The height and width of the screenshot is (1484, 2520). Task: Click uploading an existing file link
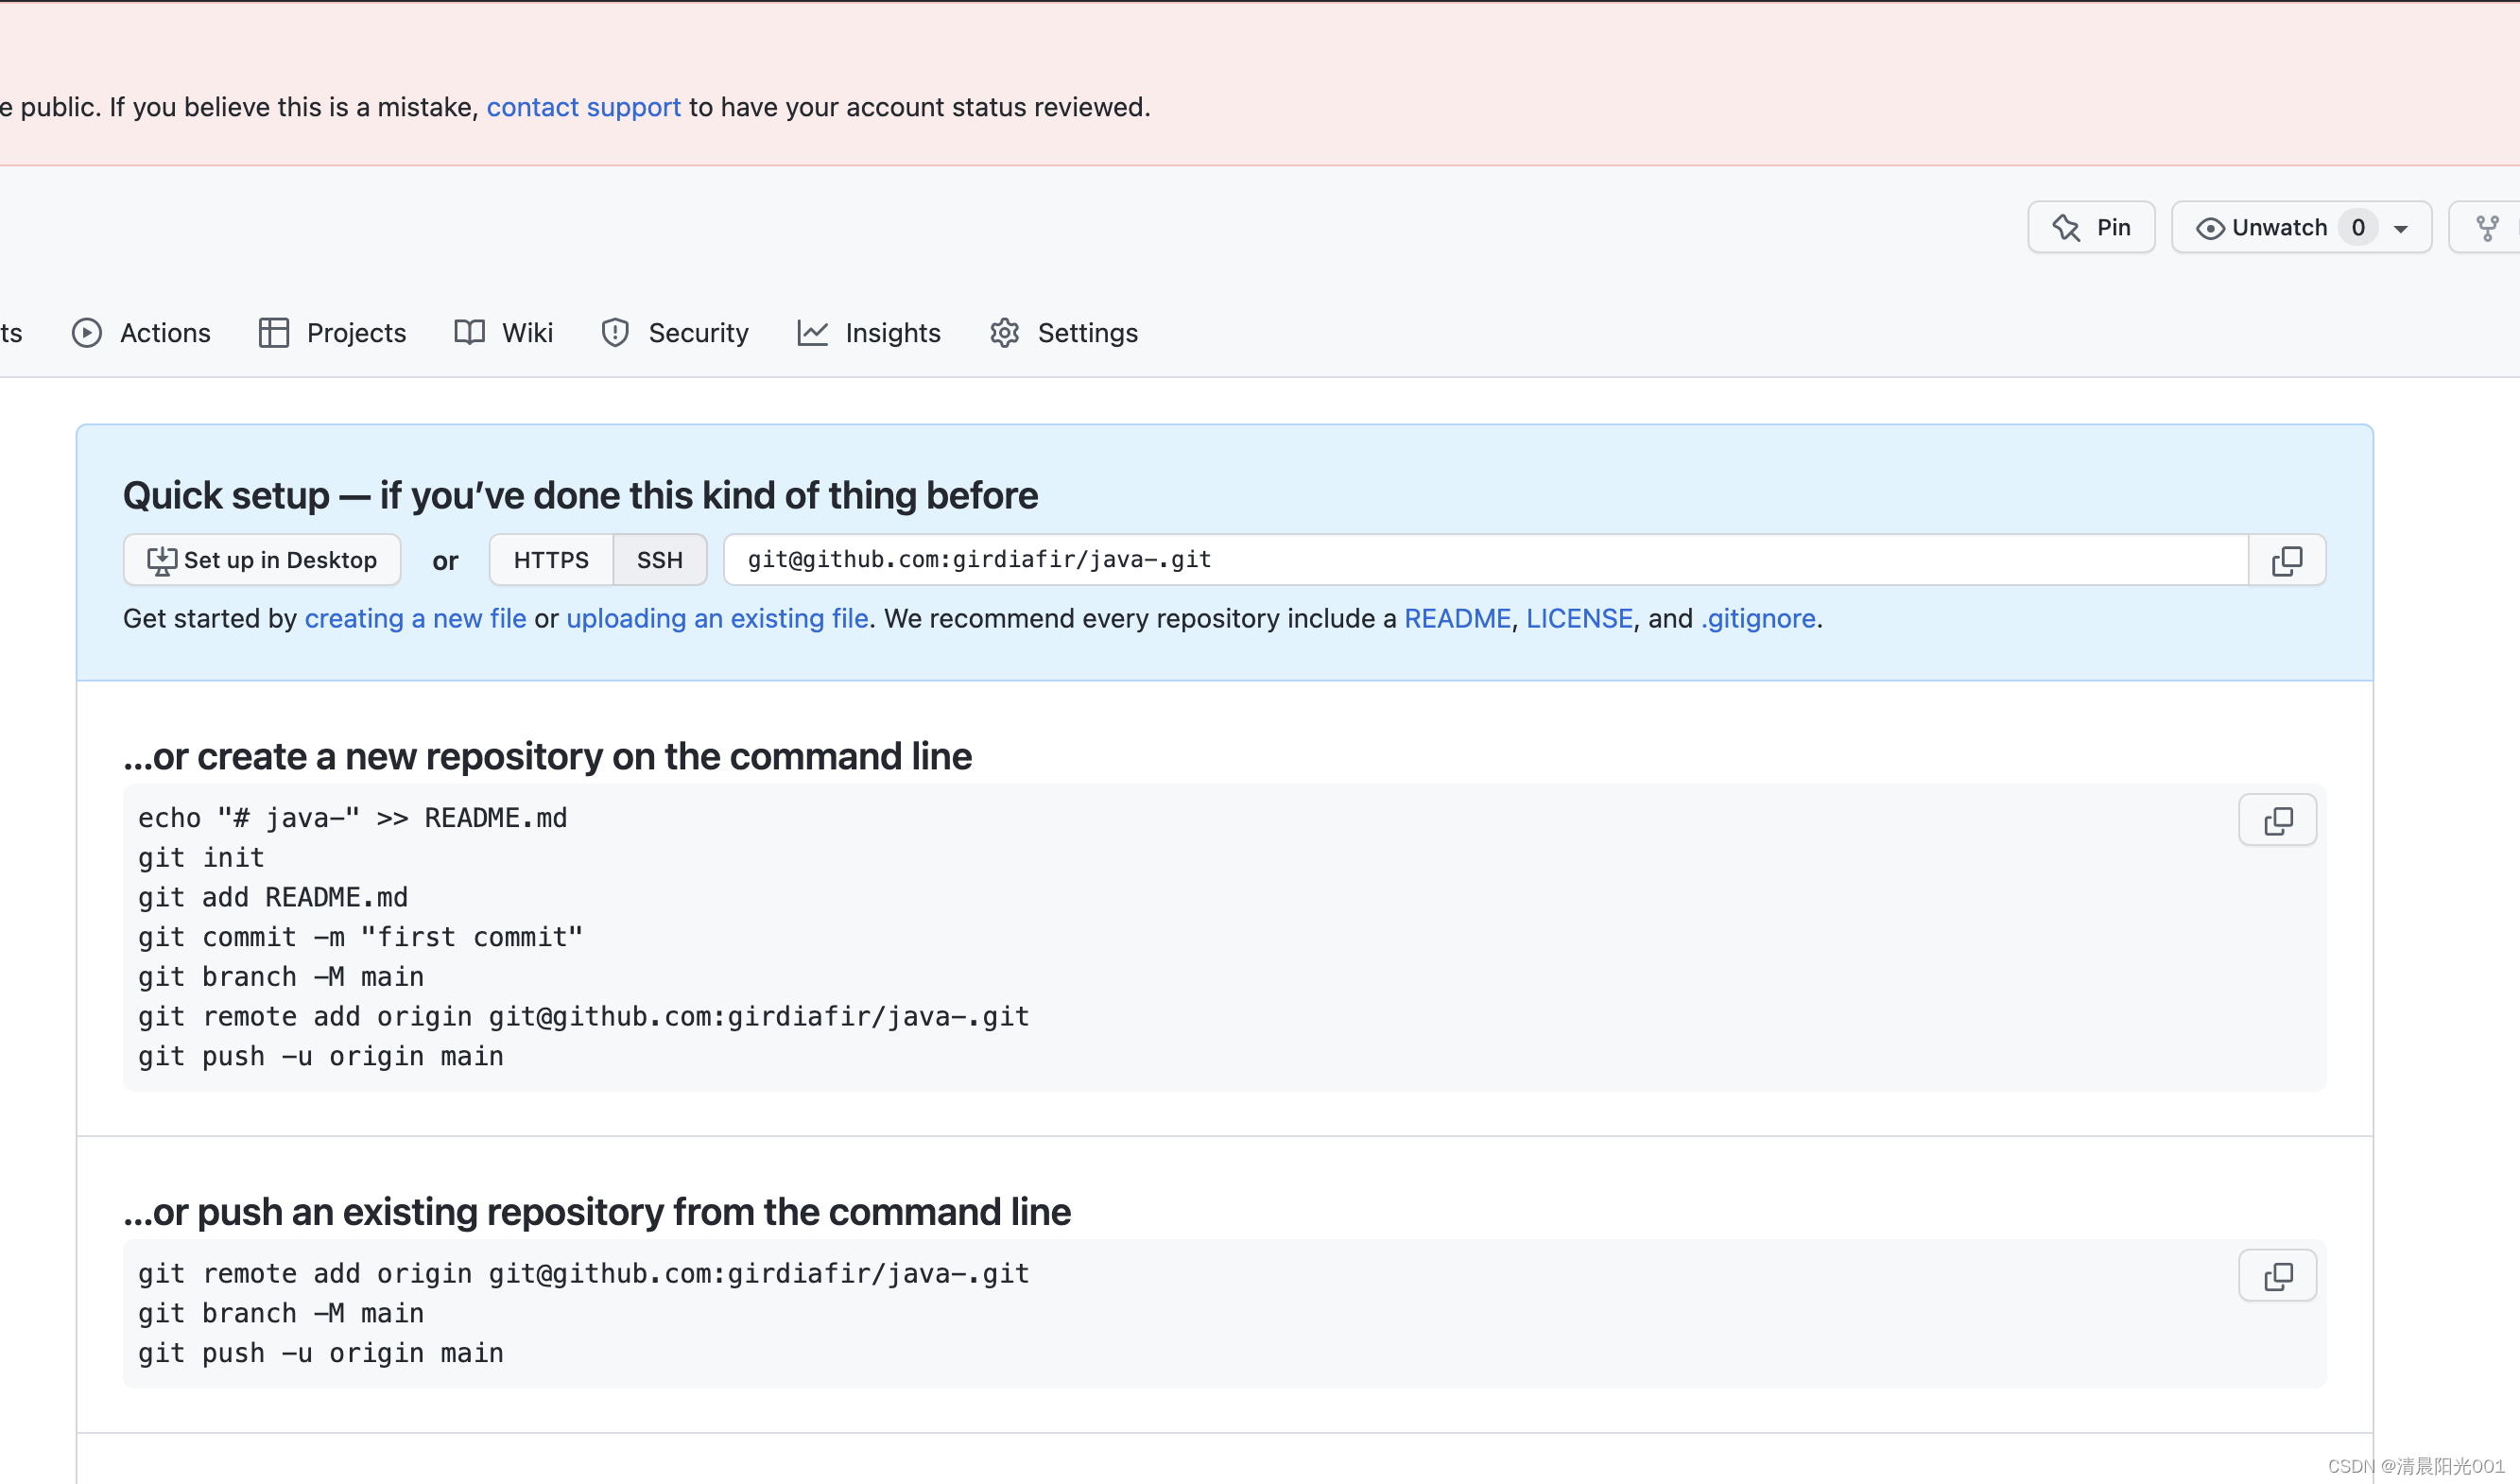pyautogui.click(x=717, y=619)
